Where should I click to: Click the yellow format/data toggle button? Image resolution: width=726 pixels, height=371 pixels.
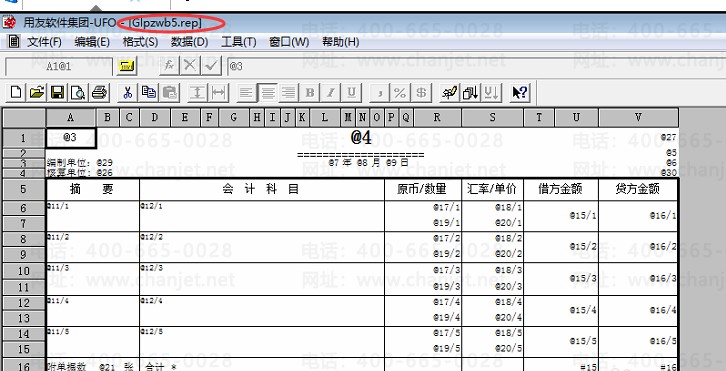click(126, 66)
